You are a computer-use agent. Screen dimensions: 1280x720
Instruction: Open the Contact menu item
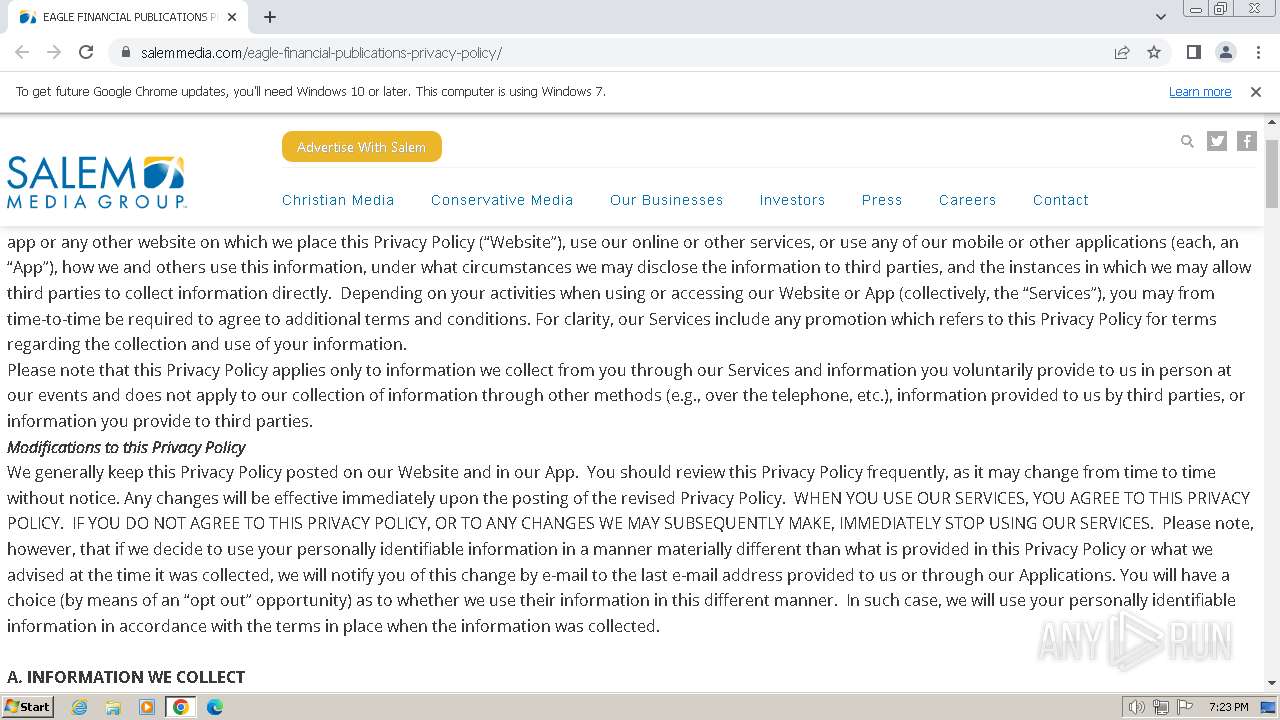pos(1060,200)
